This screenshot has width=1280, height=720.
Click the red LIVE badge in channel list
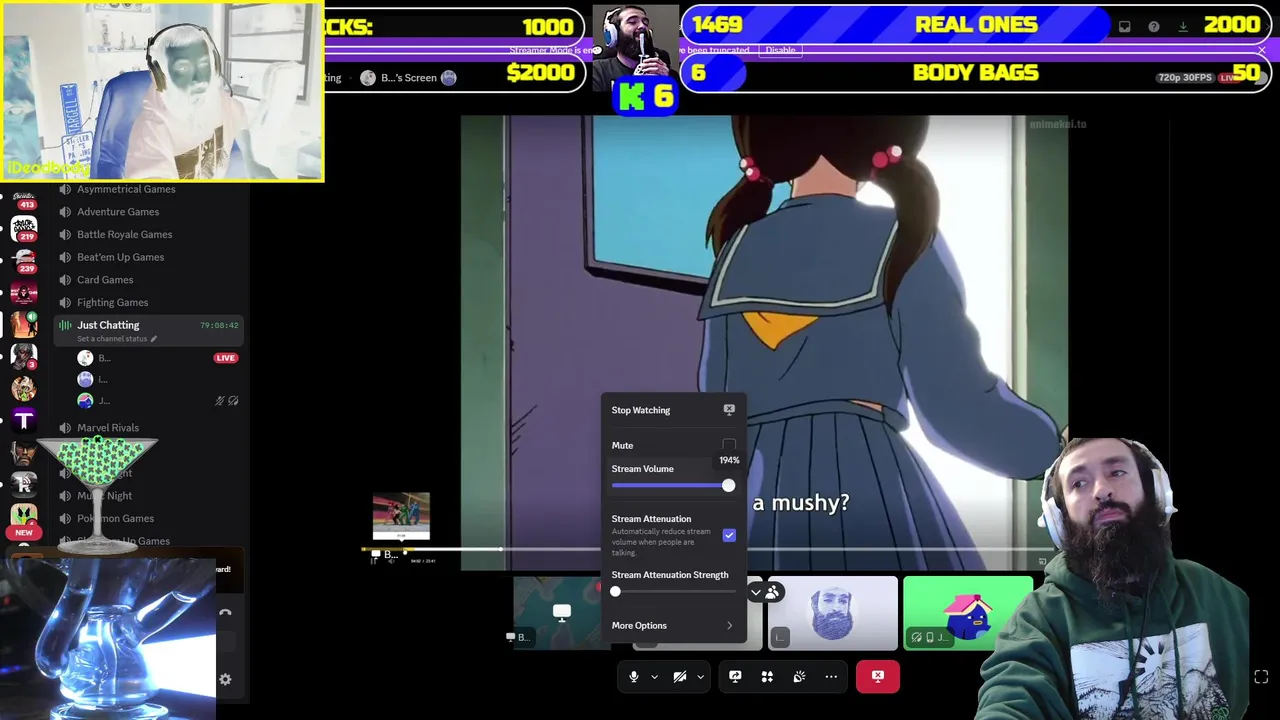pos(225,358)
